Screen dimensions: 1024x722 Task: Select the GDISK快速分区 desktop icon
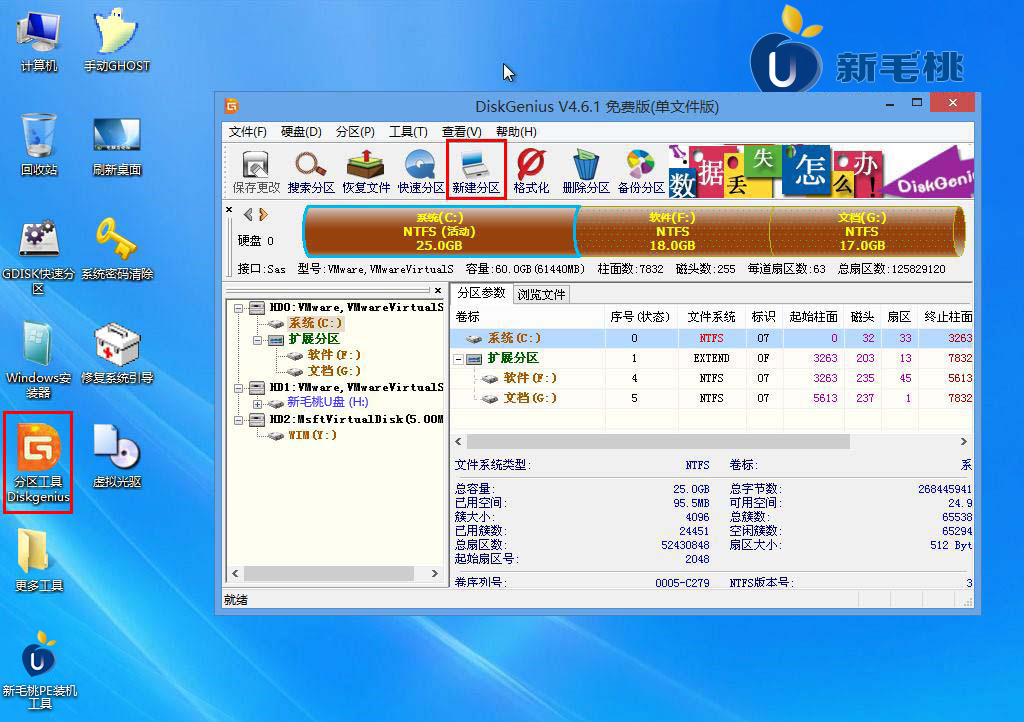coord(39,256)
